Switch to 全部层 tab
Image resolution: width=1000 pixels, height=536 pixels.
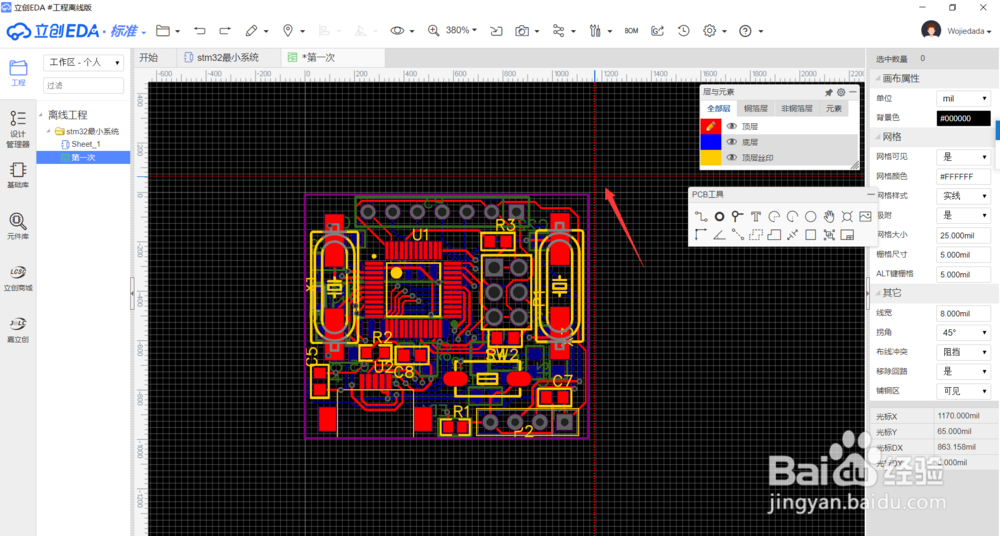(x=719, y=108)
